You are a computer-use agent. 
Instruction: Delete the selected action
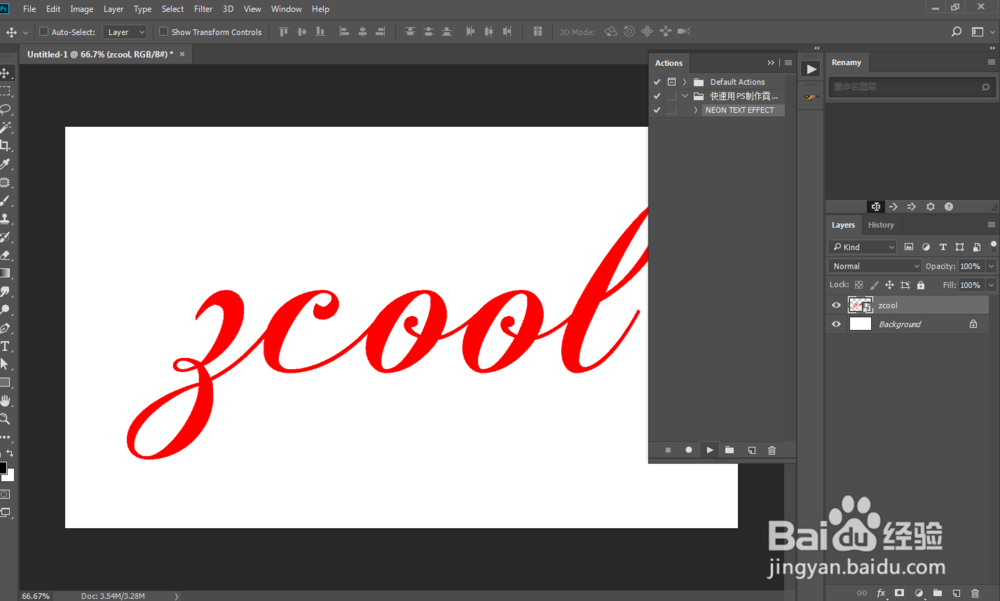pyautogui.click(x=772, y=450)
